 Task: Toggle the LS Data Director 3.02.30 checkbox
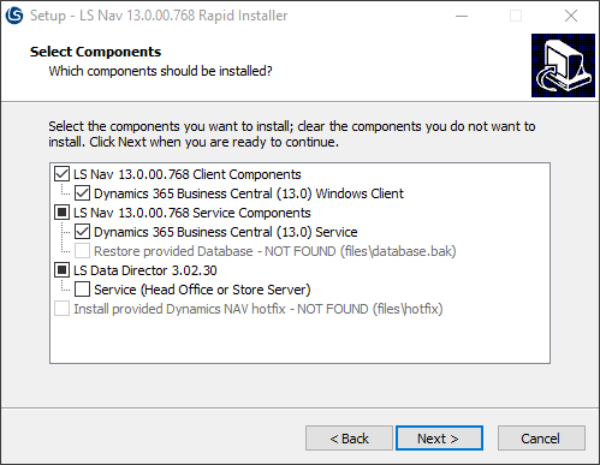point(61,271)
